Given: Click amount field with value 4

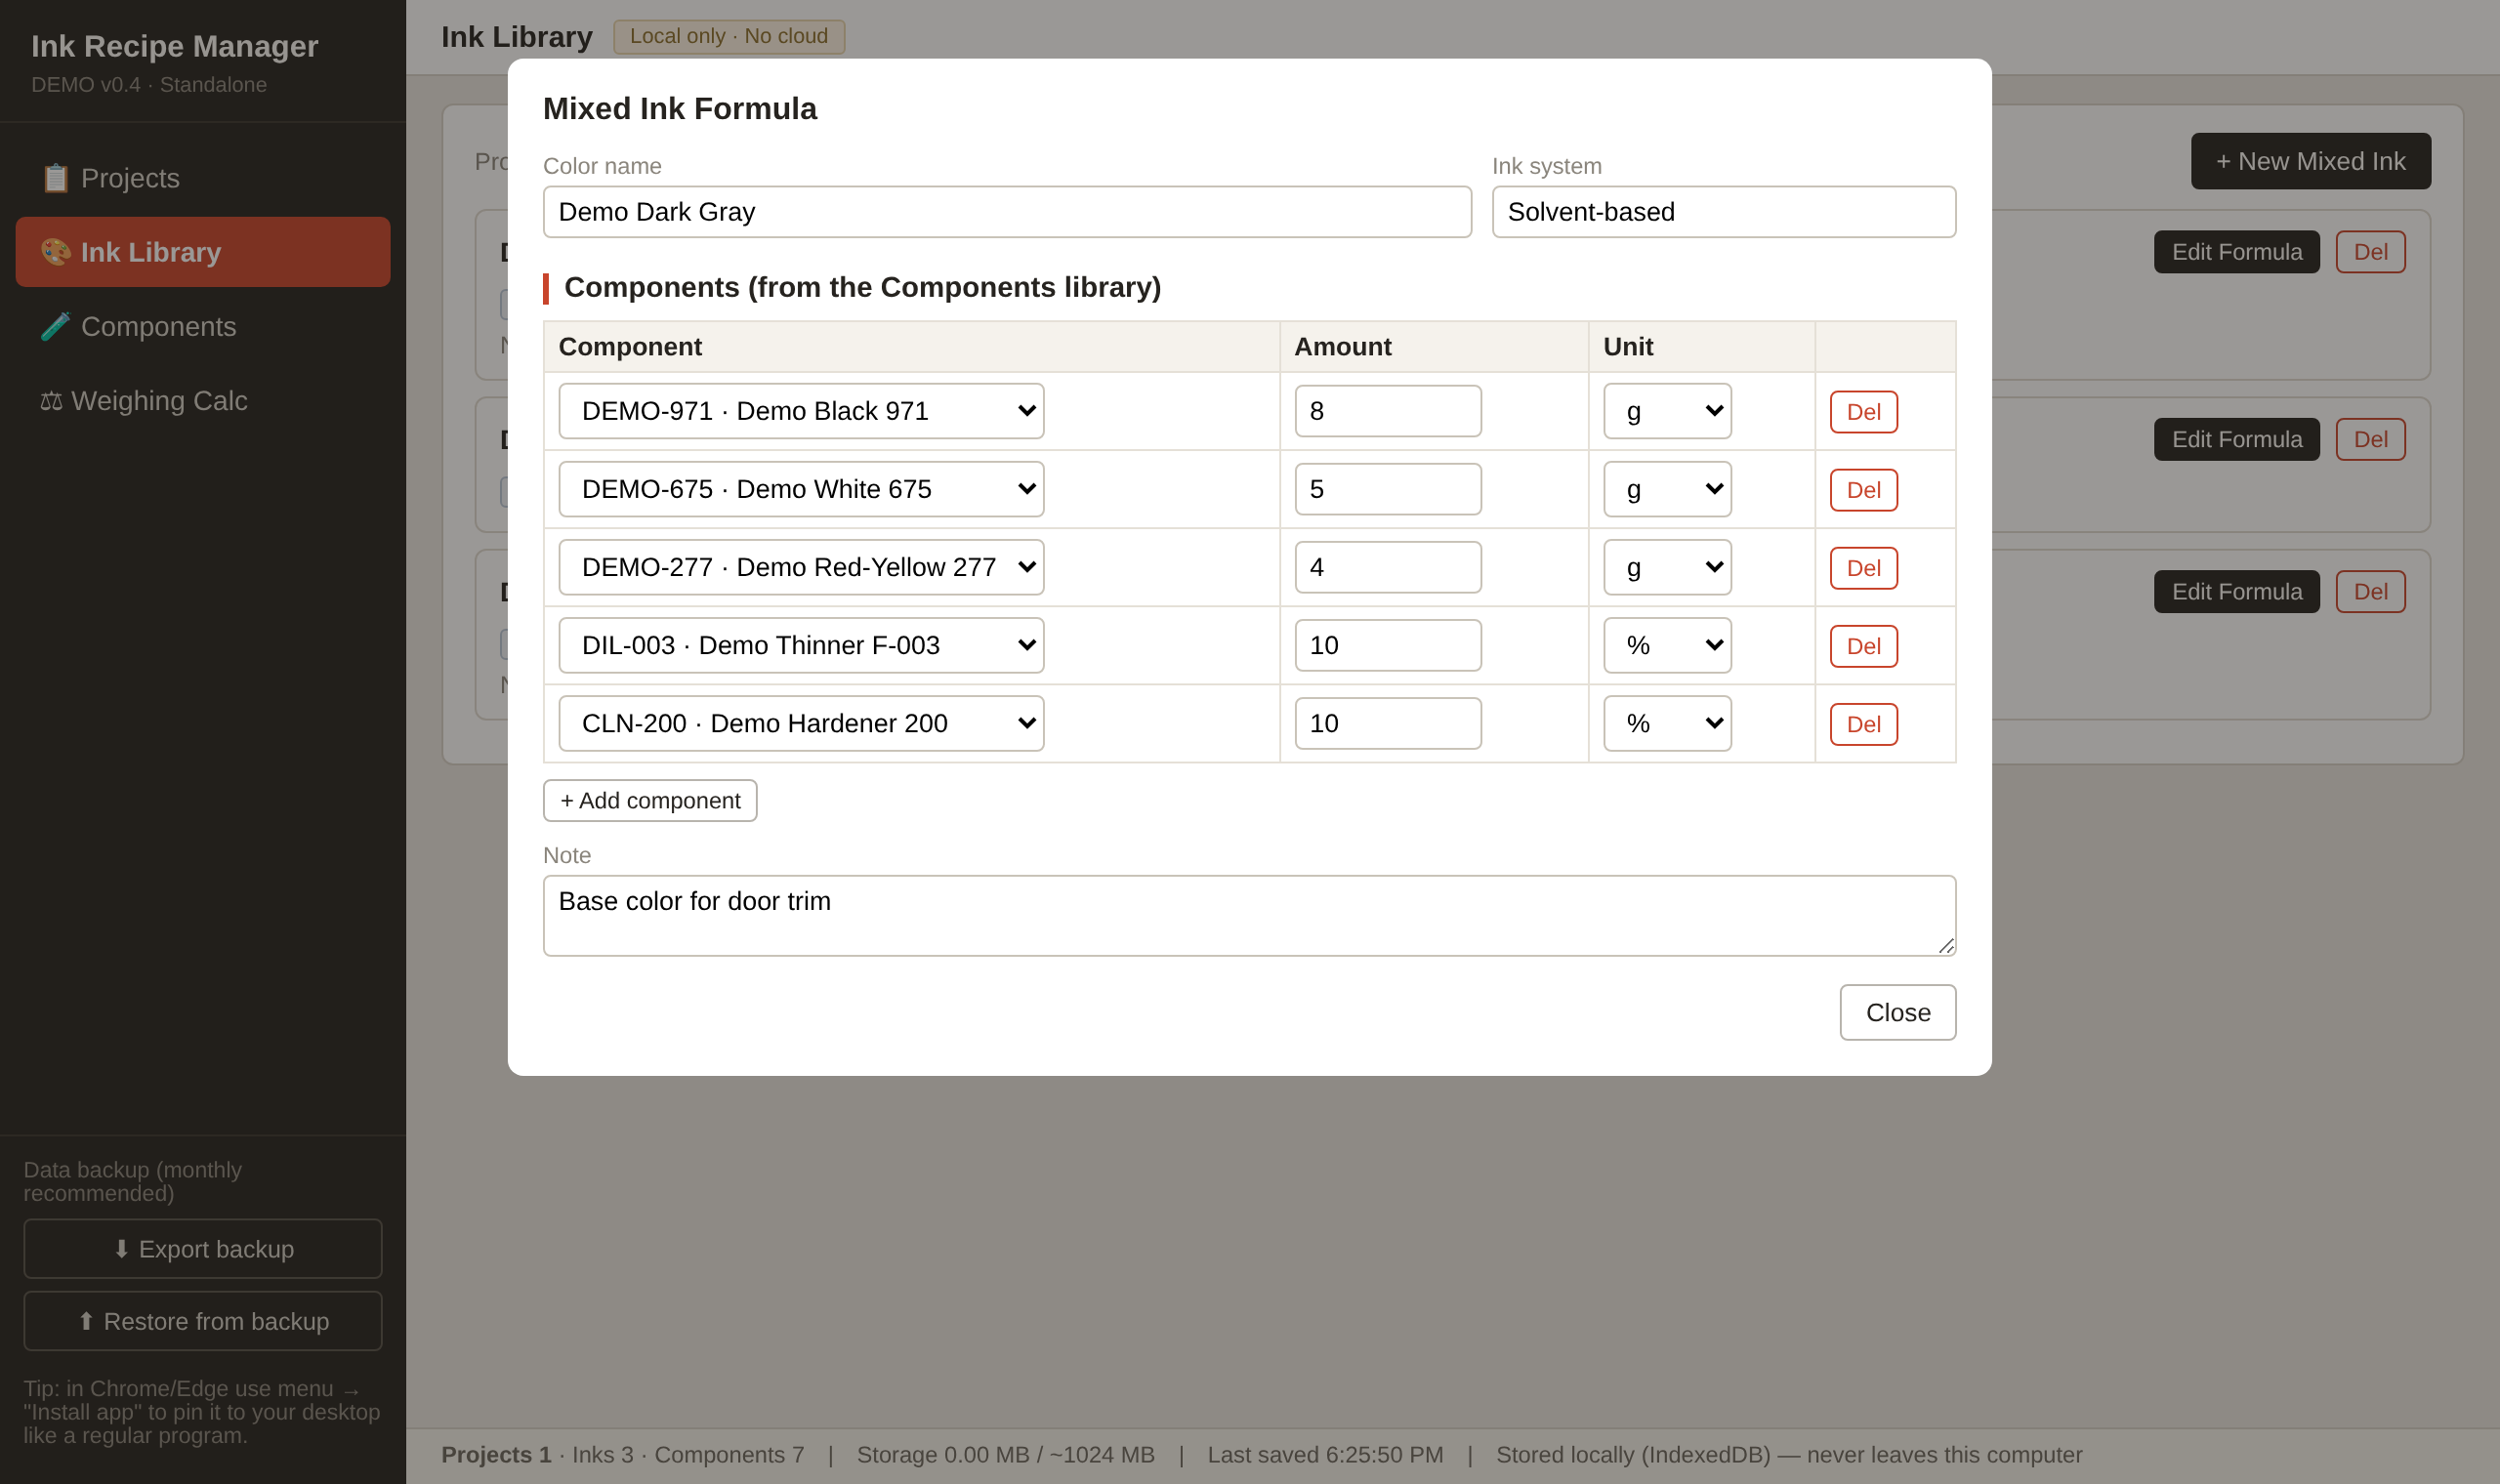Looking at the screenshot, I should (1388, 567).
